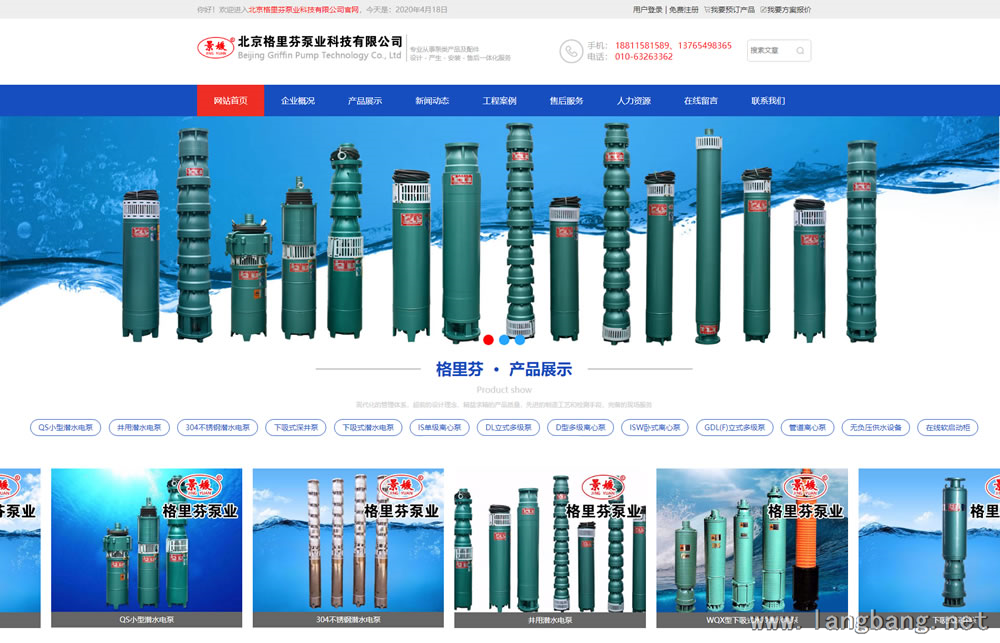1000x643 pixels.
Task: Click the 下吸式潜水电泵 category pill
Action: click(x=368, y=427)
